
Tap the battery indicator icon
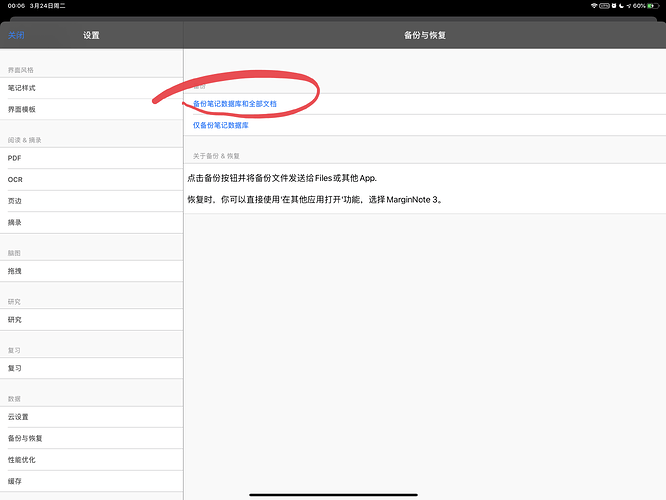pyautogui.click(x=653, y=6)
